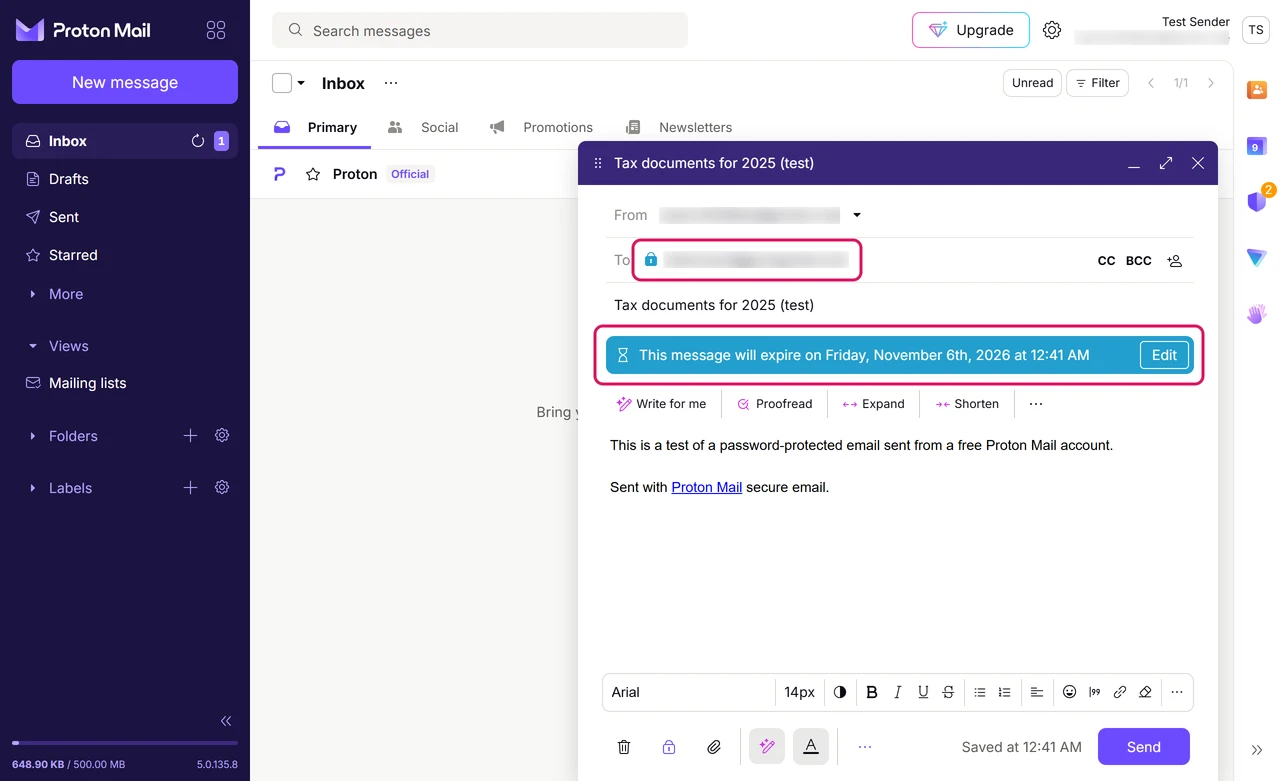Screen dimensions: 1280x781
Task: Switch to the Newsletters tab
Action: (x=679, y=127)
